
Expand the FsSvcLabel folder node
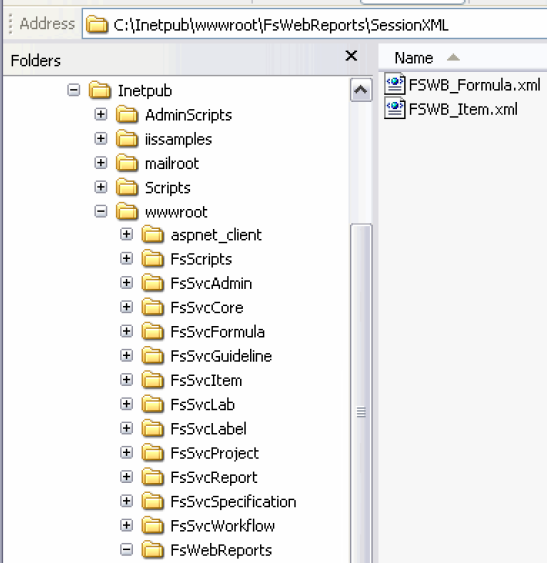coord(126,428)
